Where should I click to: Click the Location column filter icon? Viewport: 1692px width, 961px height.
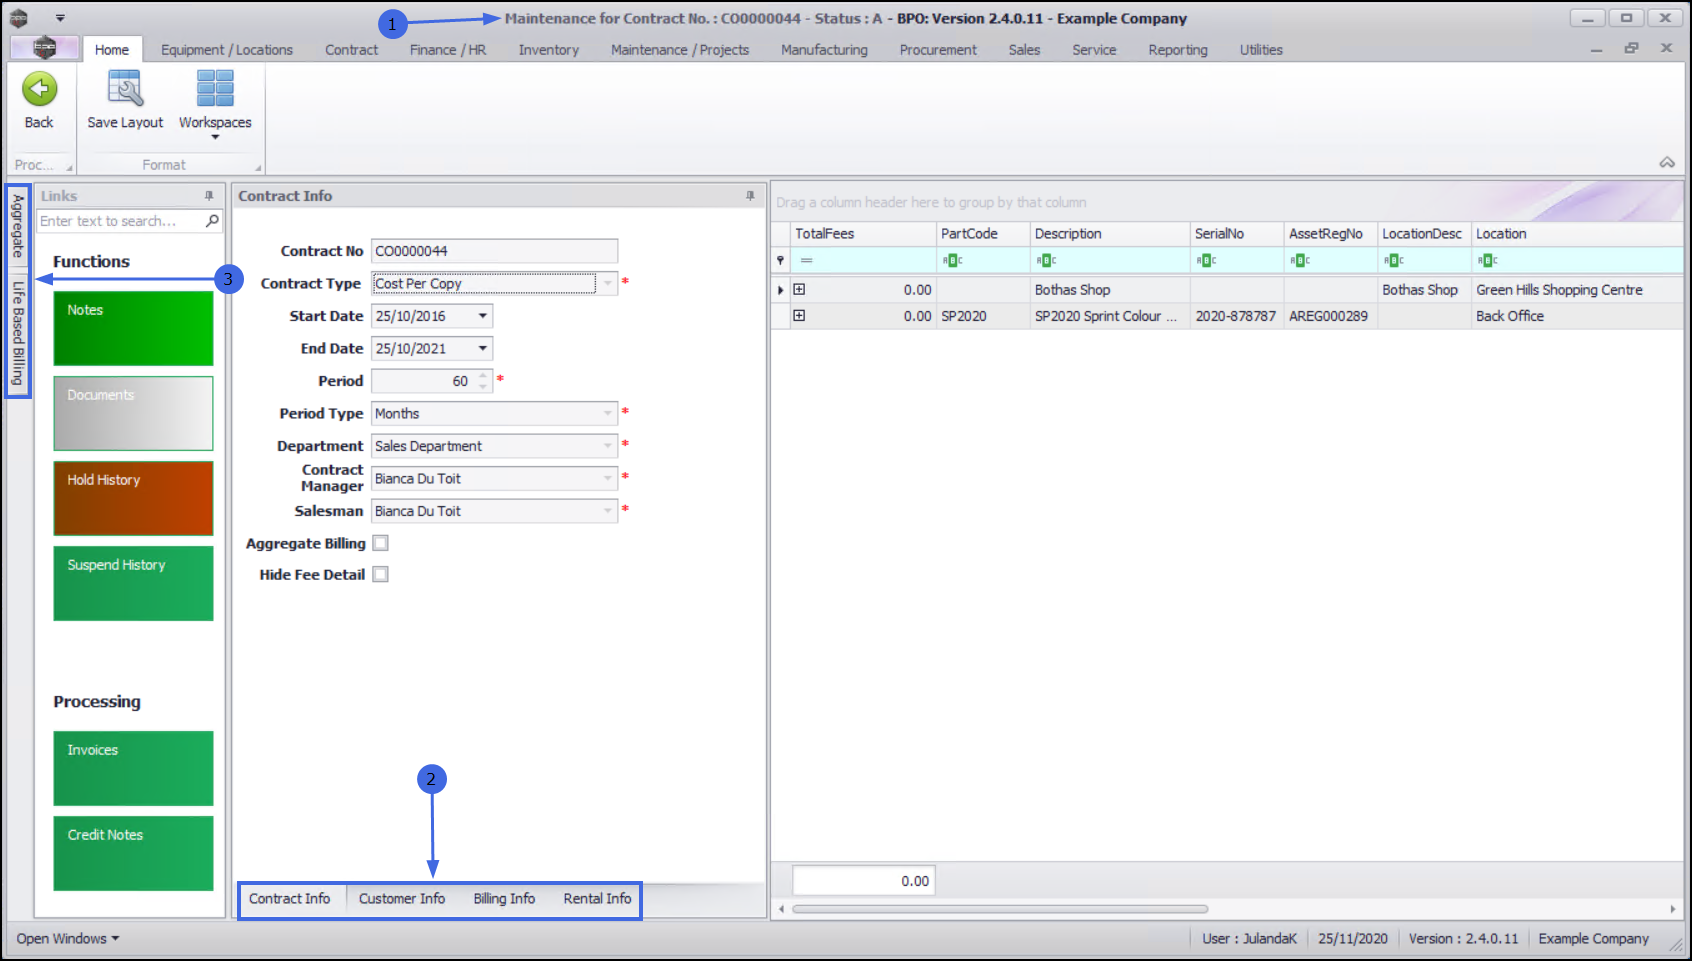[x=1488, y=261]
